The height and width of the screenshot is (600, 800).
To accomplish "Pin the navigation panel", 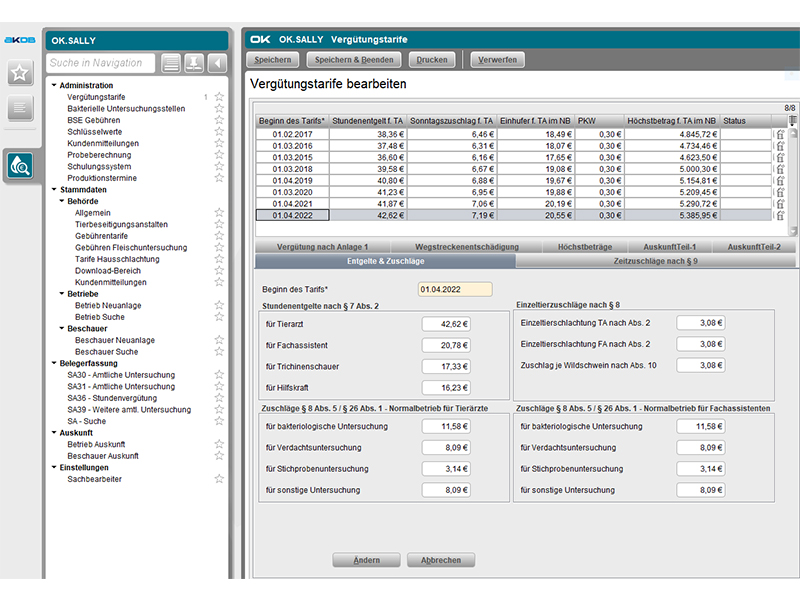I will pos(194,63).
